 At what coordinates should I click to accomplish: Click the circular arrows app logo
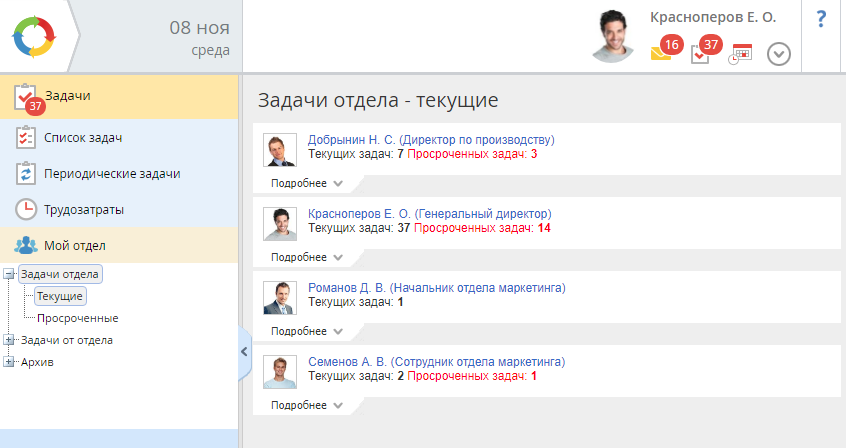(35, 37)
